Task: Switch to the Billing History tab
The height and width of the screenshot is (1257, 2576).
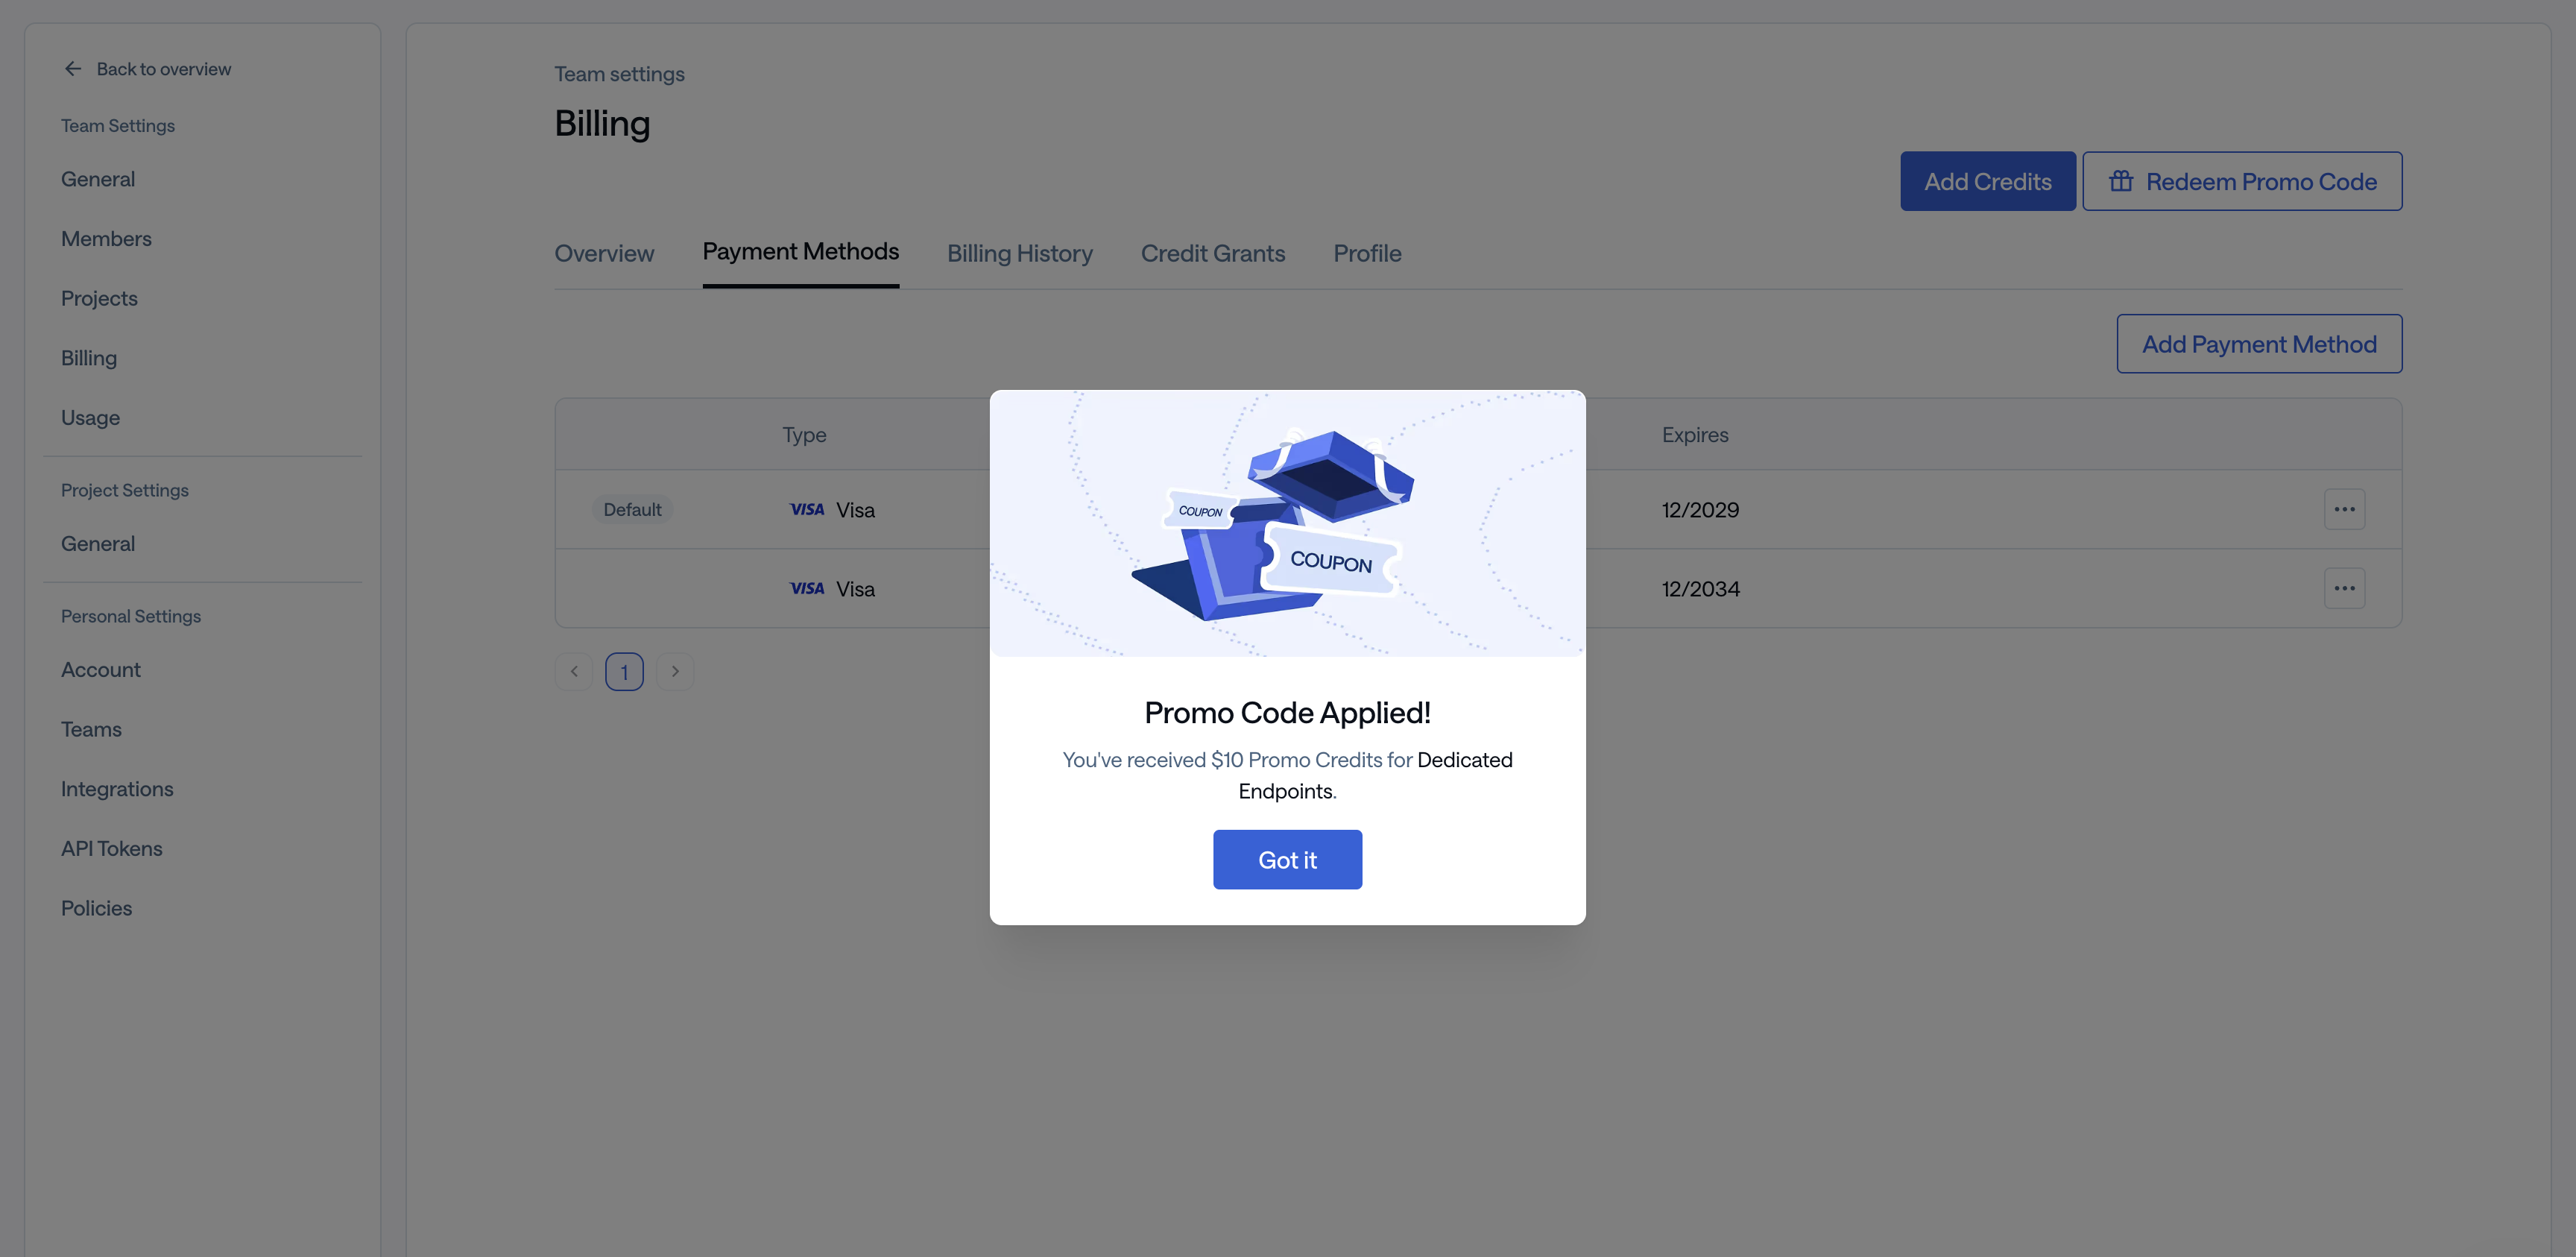Action: click(x=1019, y=253)
